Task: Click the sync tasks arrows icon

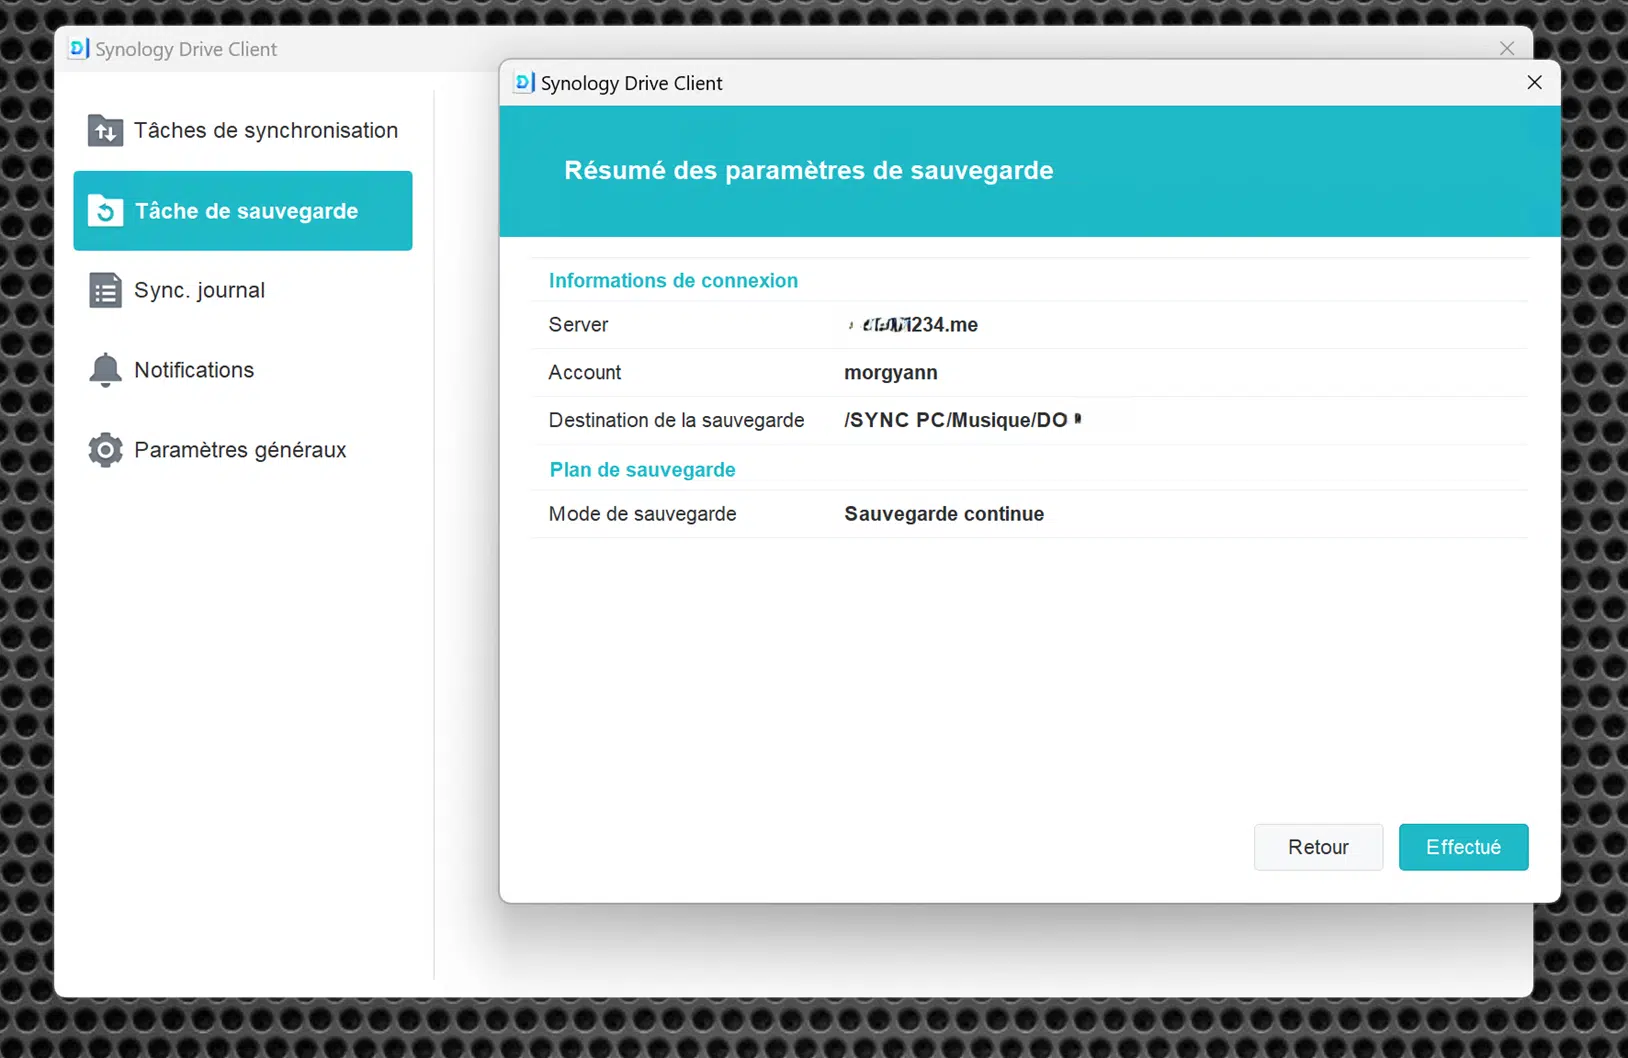Action: (105, 130)
